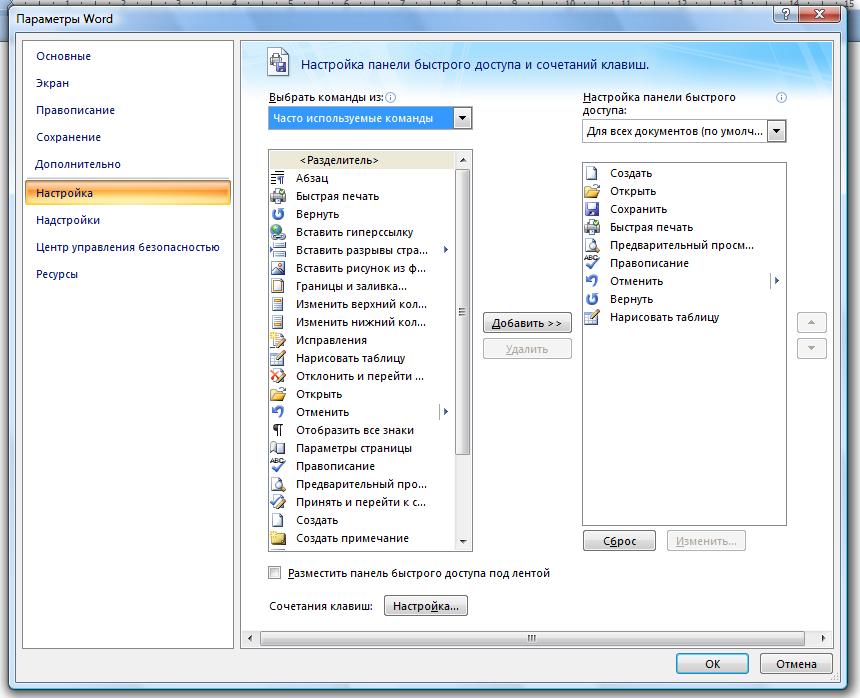The image size is (860, 698).
Task: Switch to the Экран category
Action: 53,83
